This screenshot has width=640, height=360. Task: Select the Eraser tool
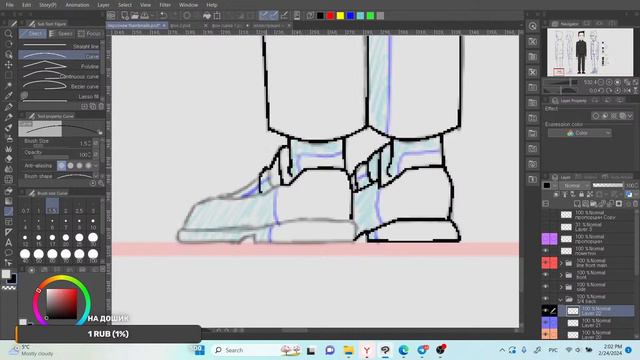click(x=8, y=159)
